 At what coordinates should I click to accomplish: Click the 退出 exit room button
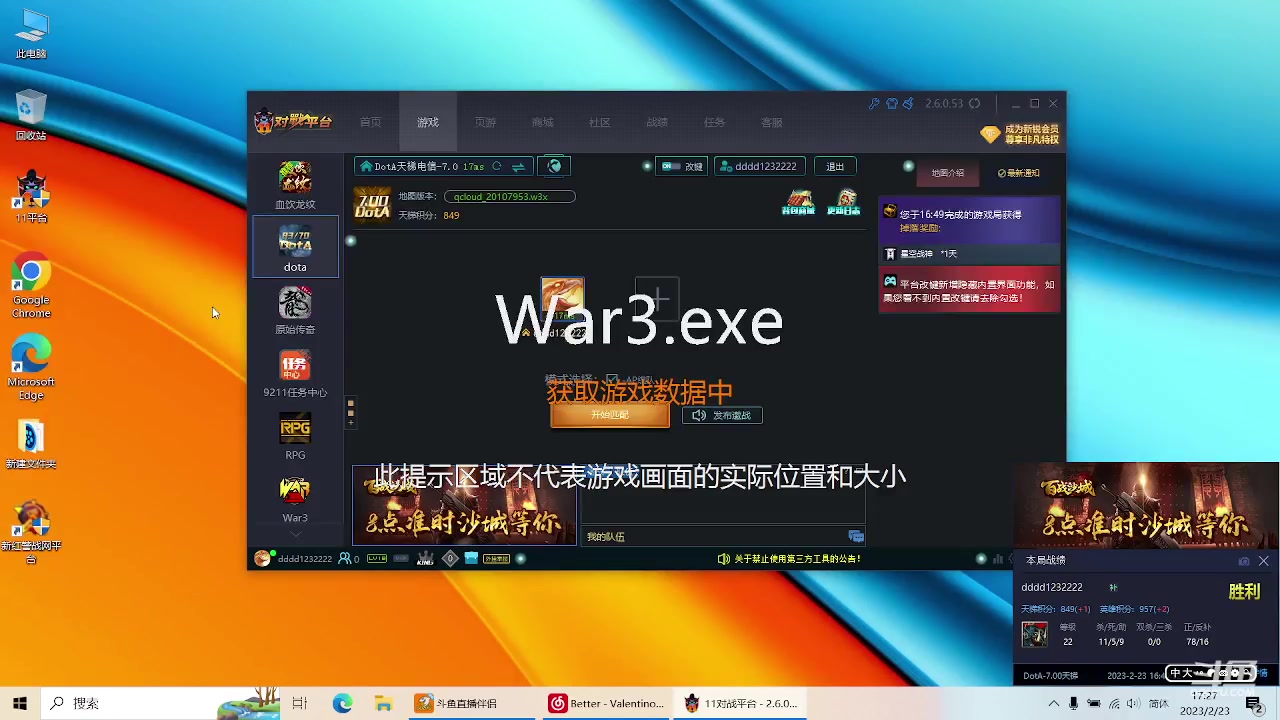pyautogui.click(x=835, y=166)
